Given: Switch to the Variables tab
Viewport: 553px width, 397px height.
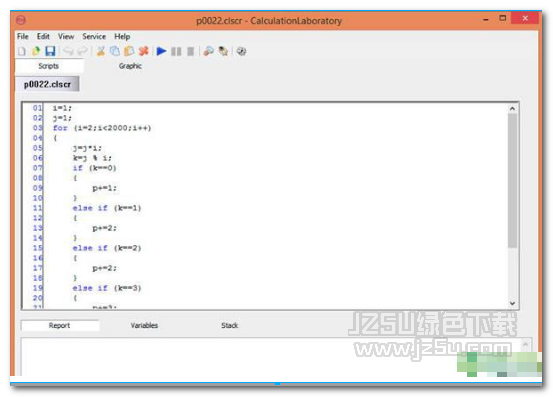Looking at the screenshot, I should [x=144, y=325].
